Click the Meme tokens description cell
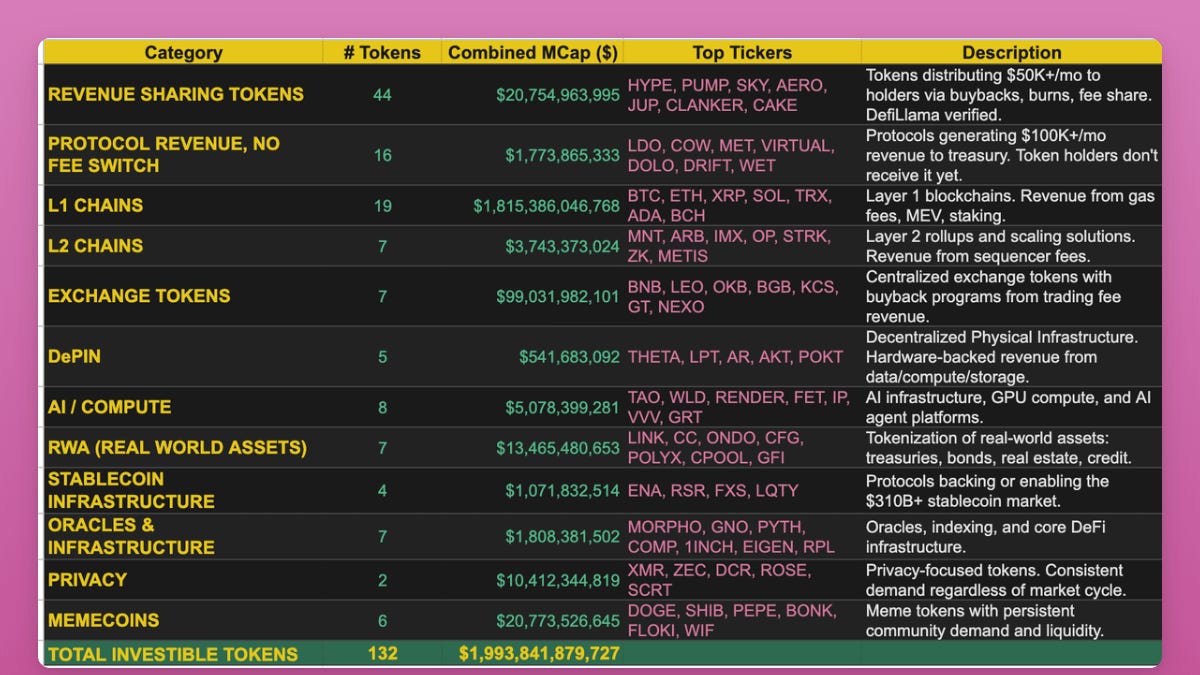The width and height of the screenshot is (1200, 675). (1011, 620)
